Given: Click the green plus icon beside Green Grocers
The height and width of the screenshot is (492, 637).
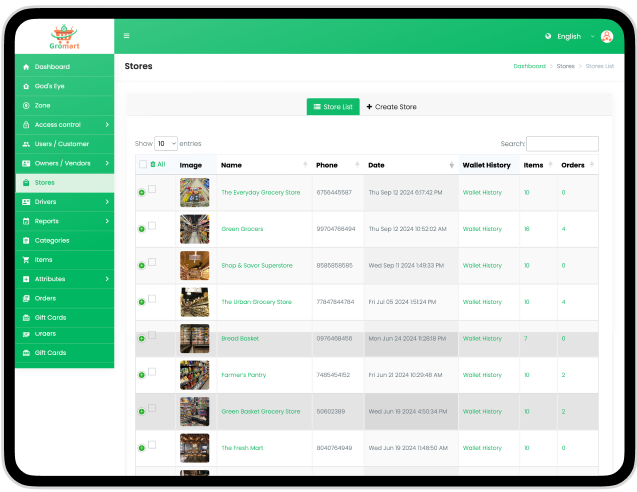Looking at the screenshot, I should click(141, 229).
